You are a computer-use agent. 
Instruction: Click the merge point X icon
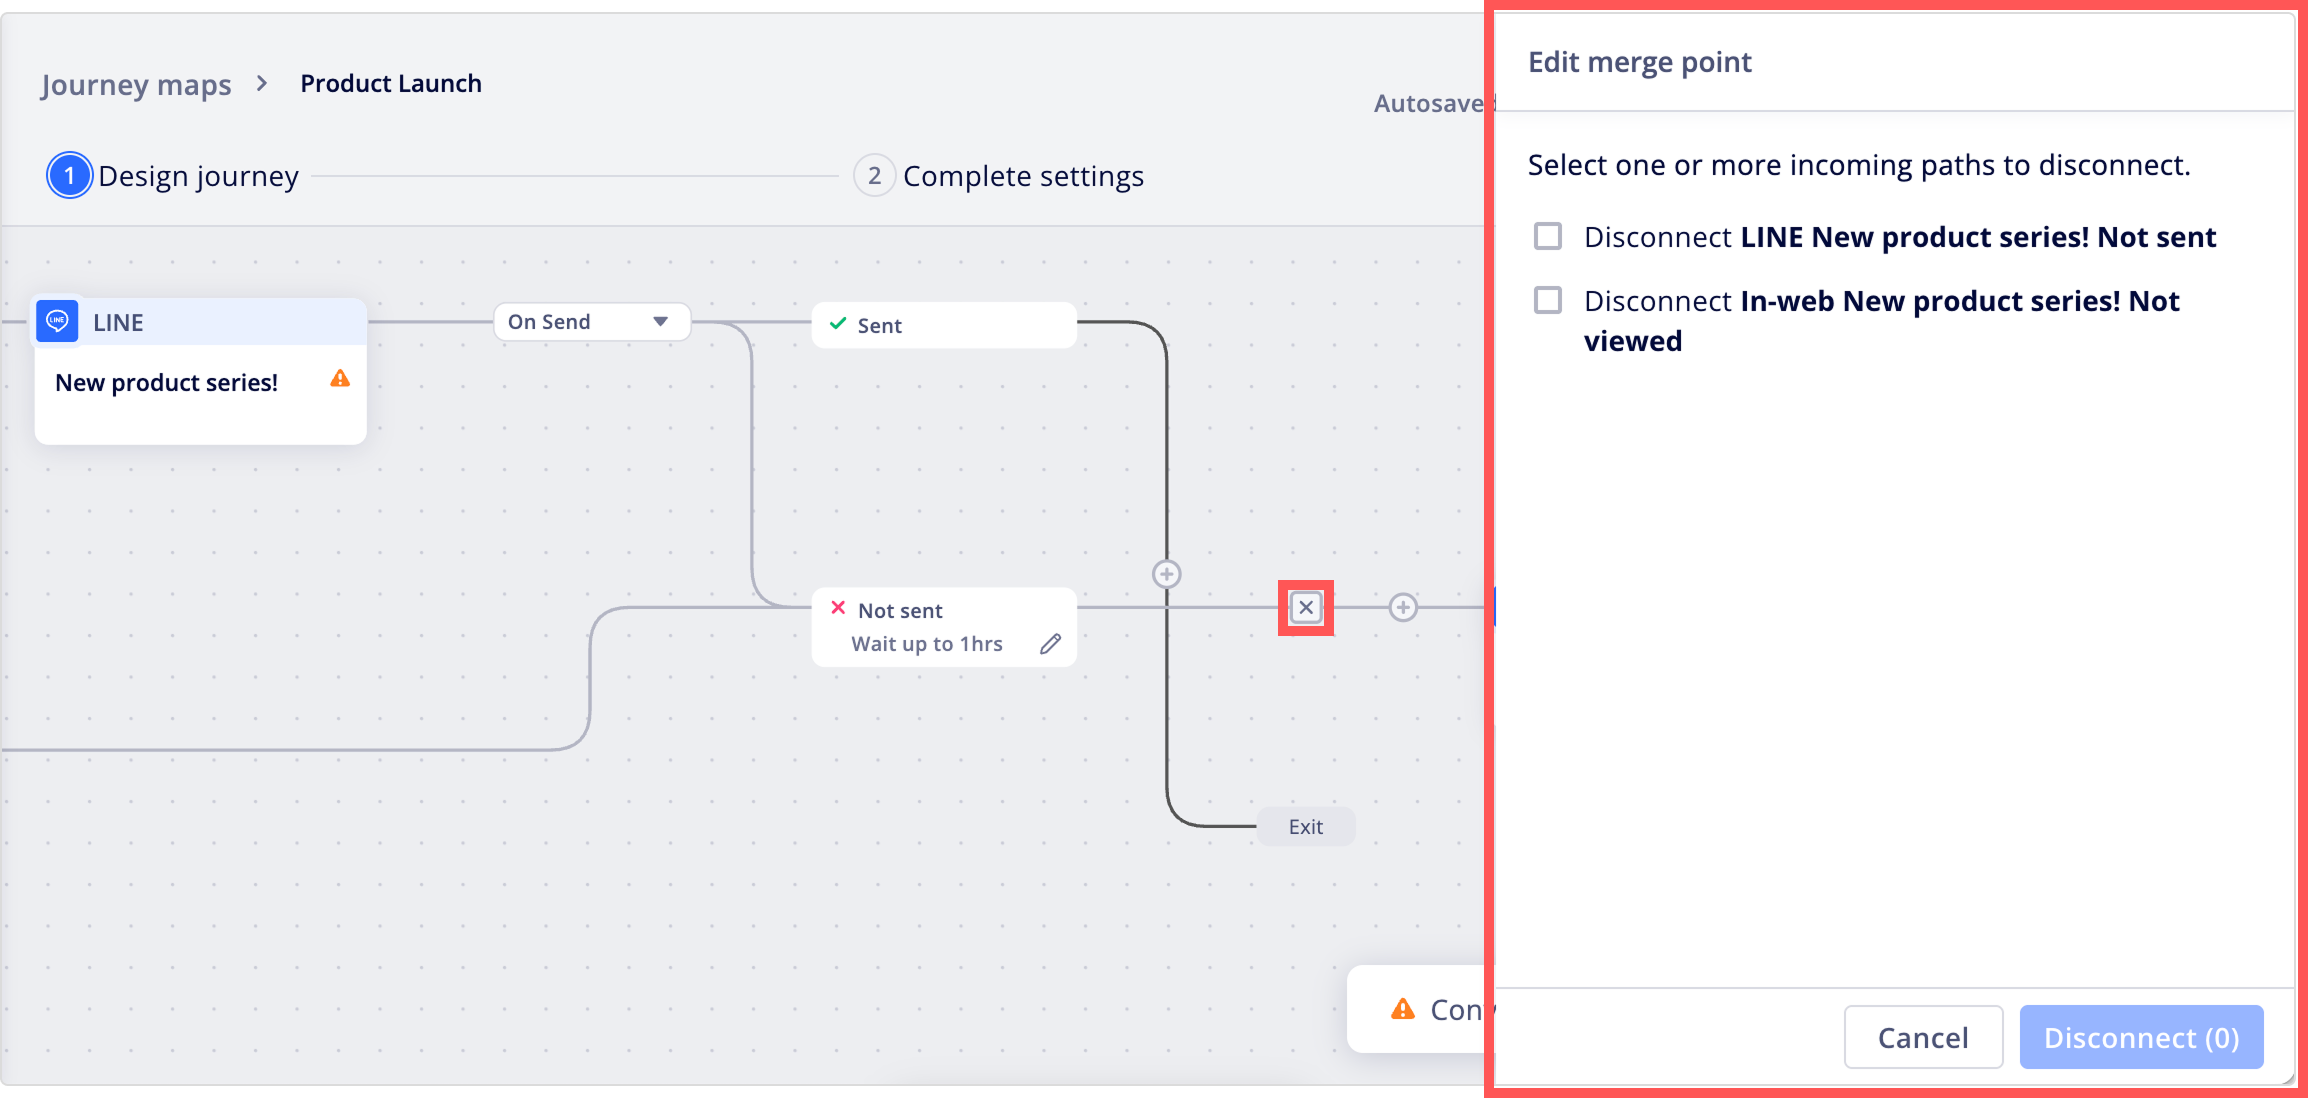pos(1306,607)
